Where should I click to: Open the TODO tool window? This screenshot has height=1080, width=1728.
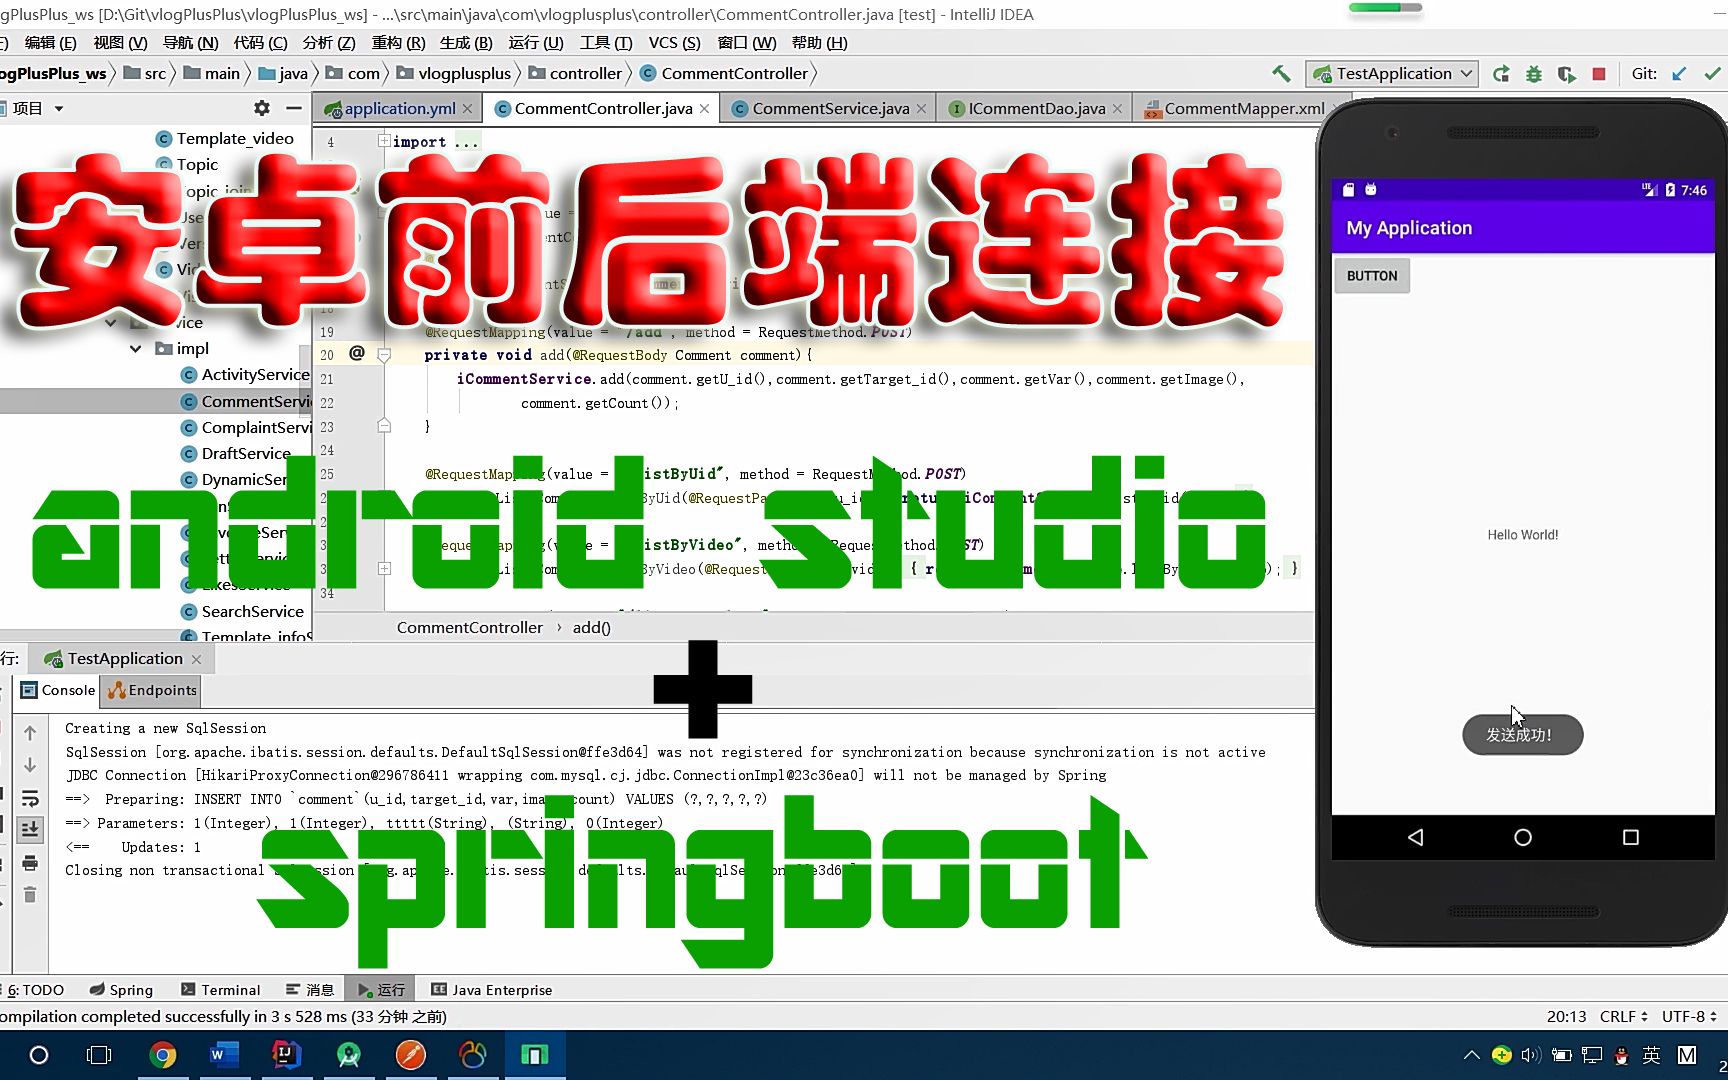point(36,990)
